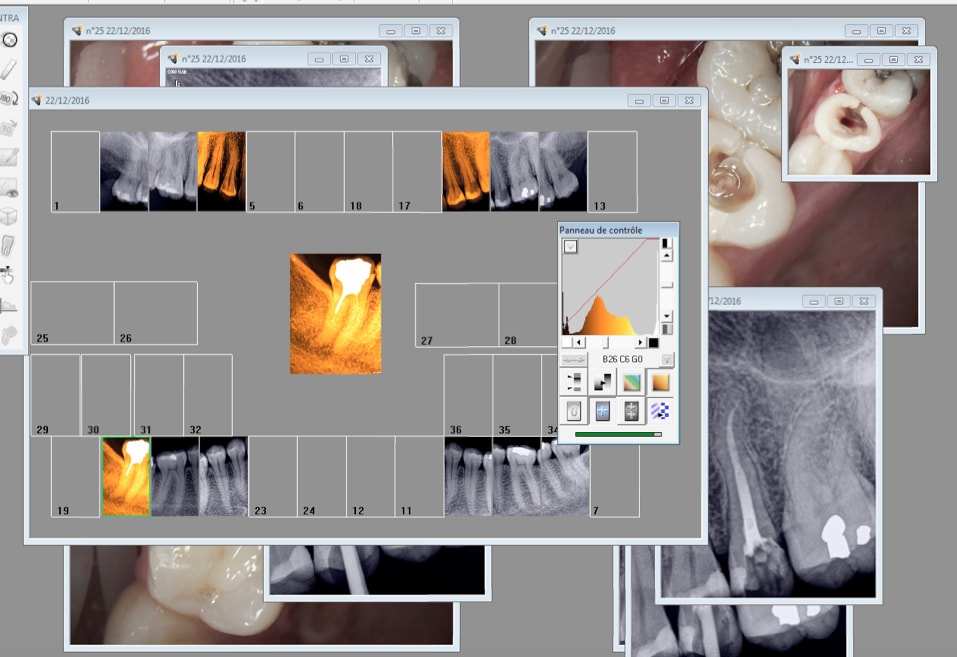Click the right arrow below the histogram
The width and height of the screenshot is (957, 657).
641,343
